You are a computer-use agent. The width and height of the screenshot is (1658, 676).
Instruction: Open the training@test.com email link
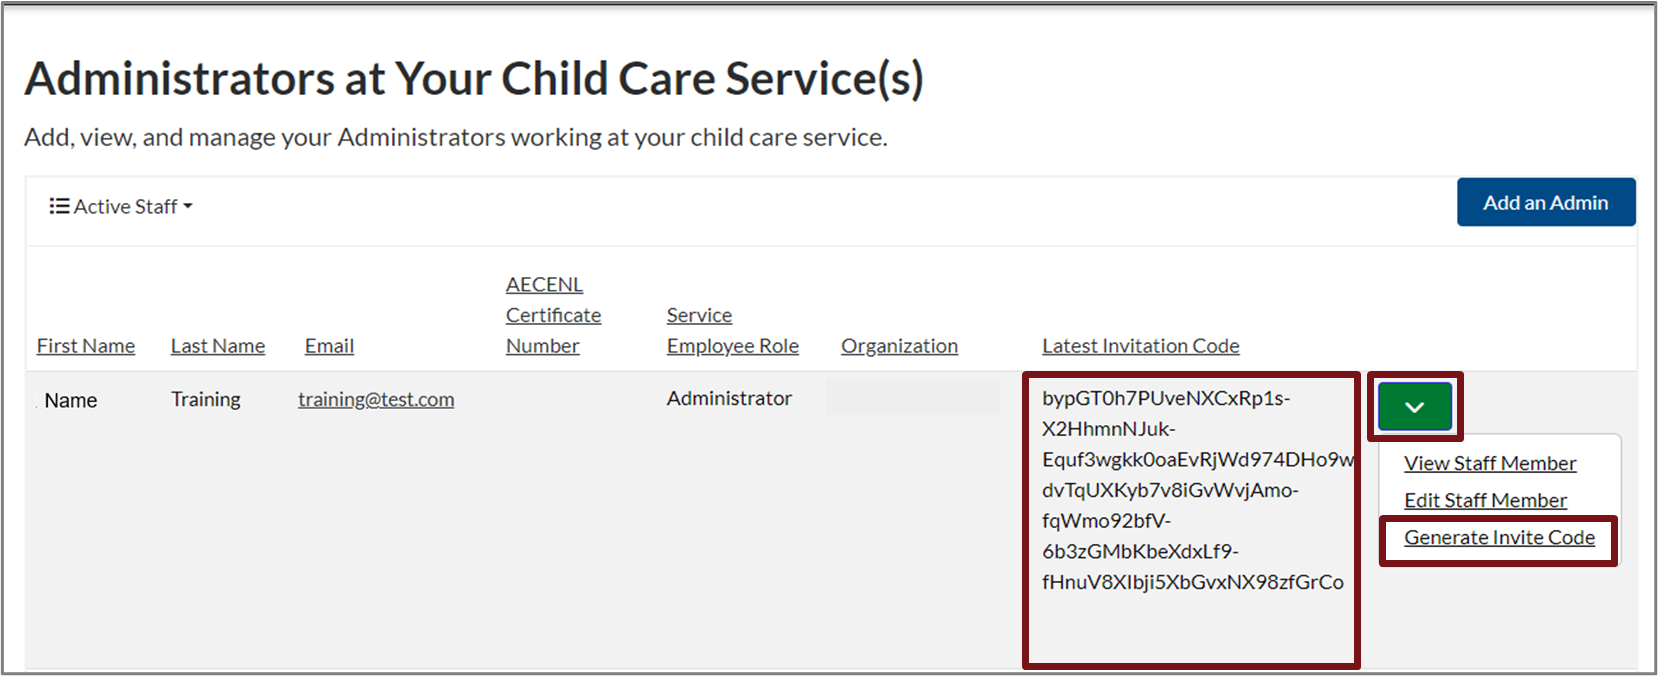pos(376,400)
